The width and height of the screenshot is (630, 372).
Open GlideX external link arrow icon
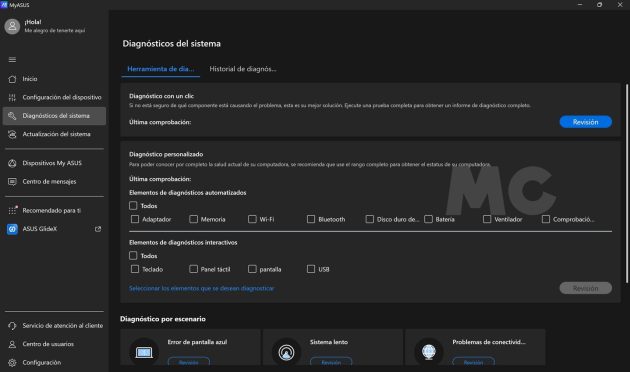[98, 229]
